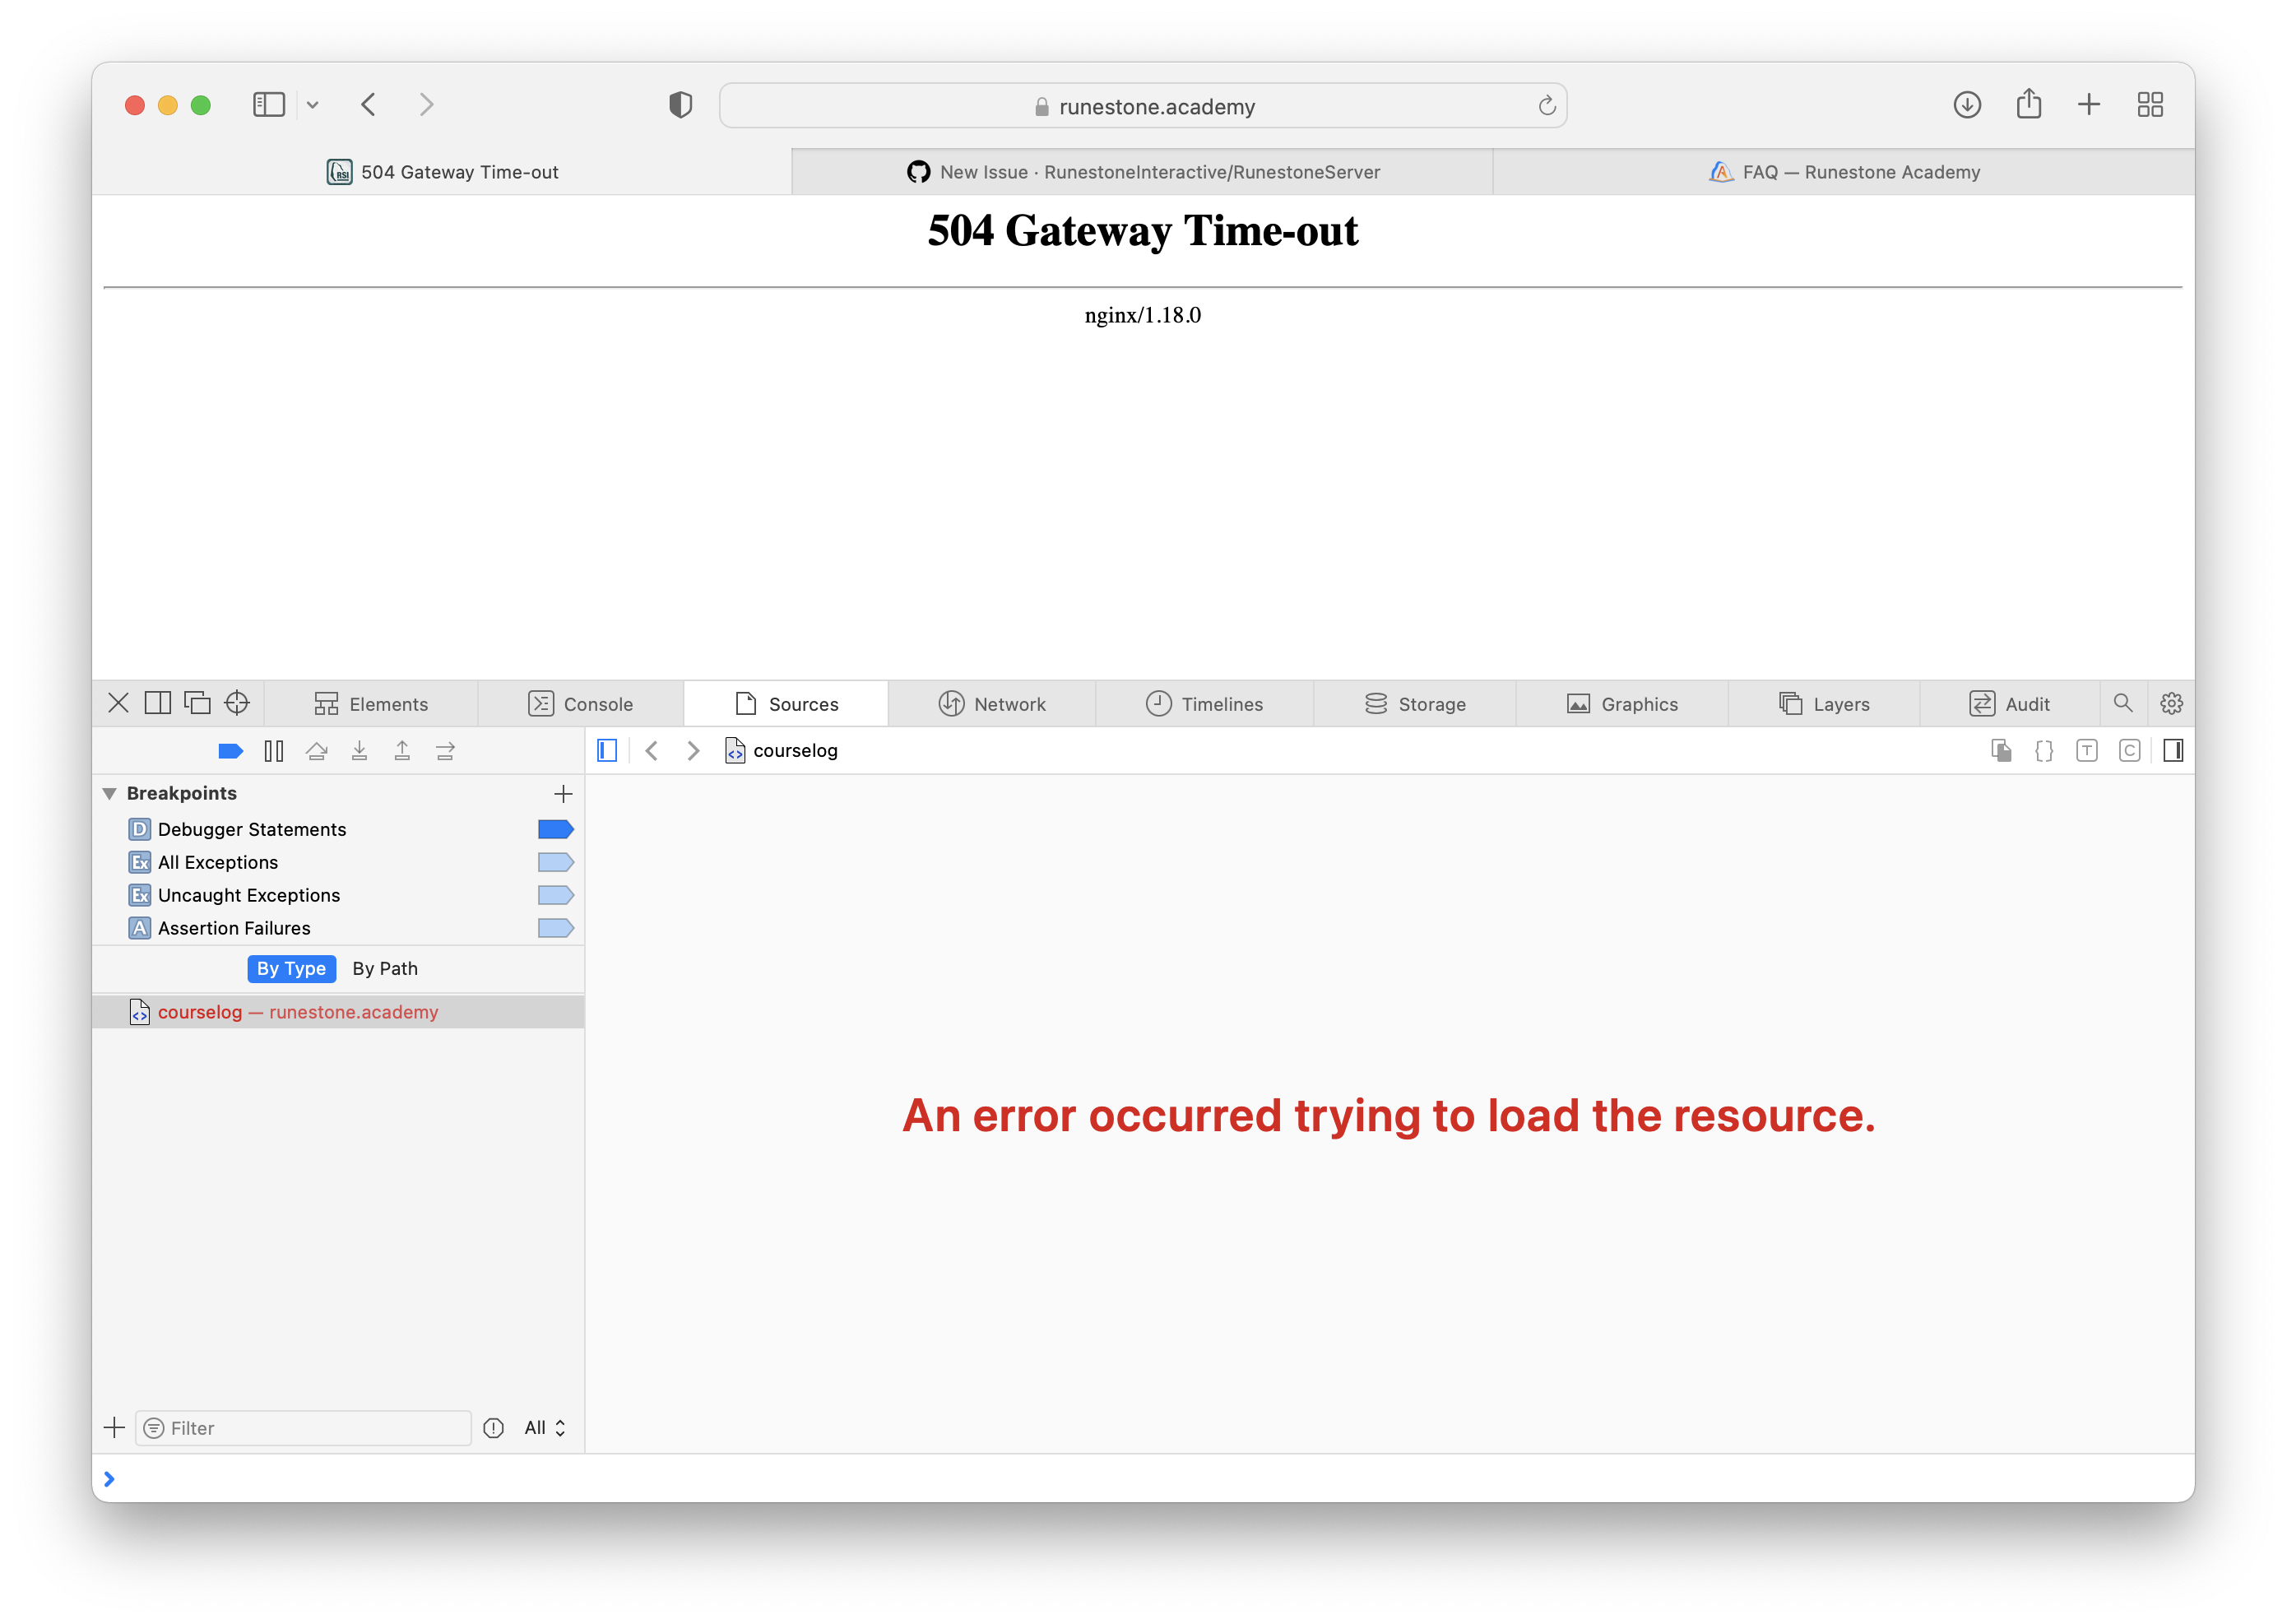Group resources By Type

point(291,968)
